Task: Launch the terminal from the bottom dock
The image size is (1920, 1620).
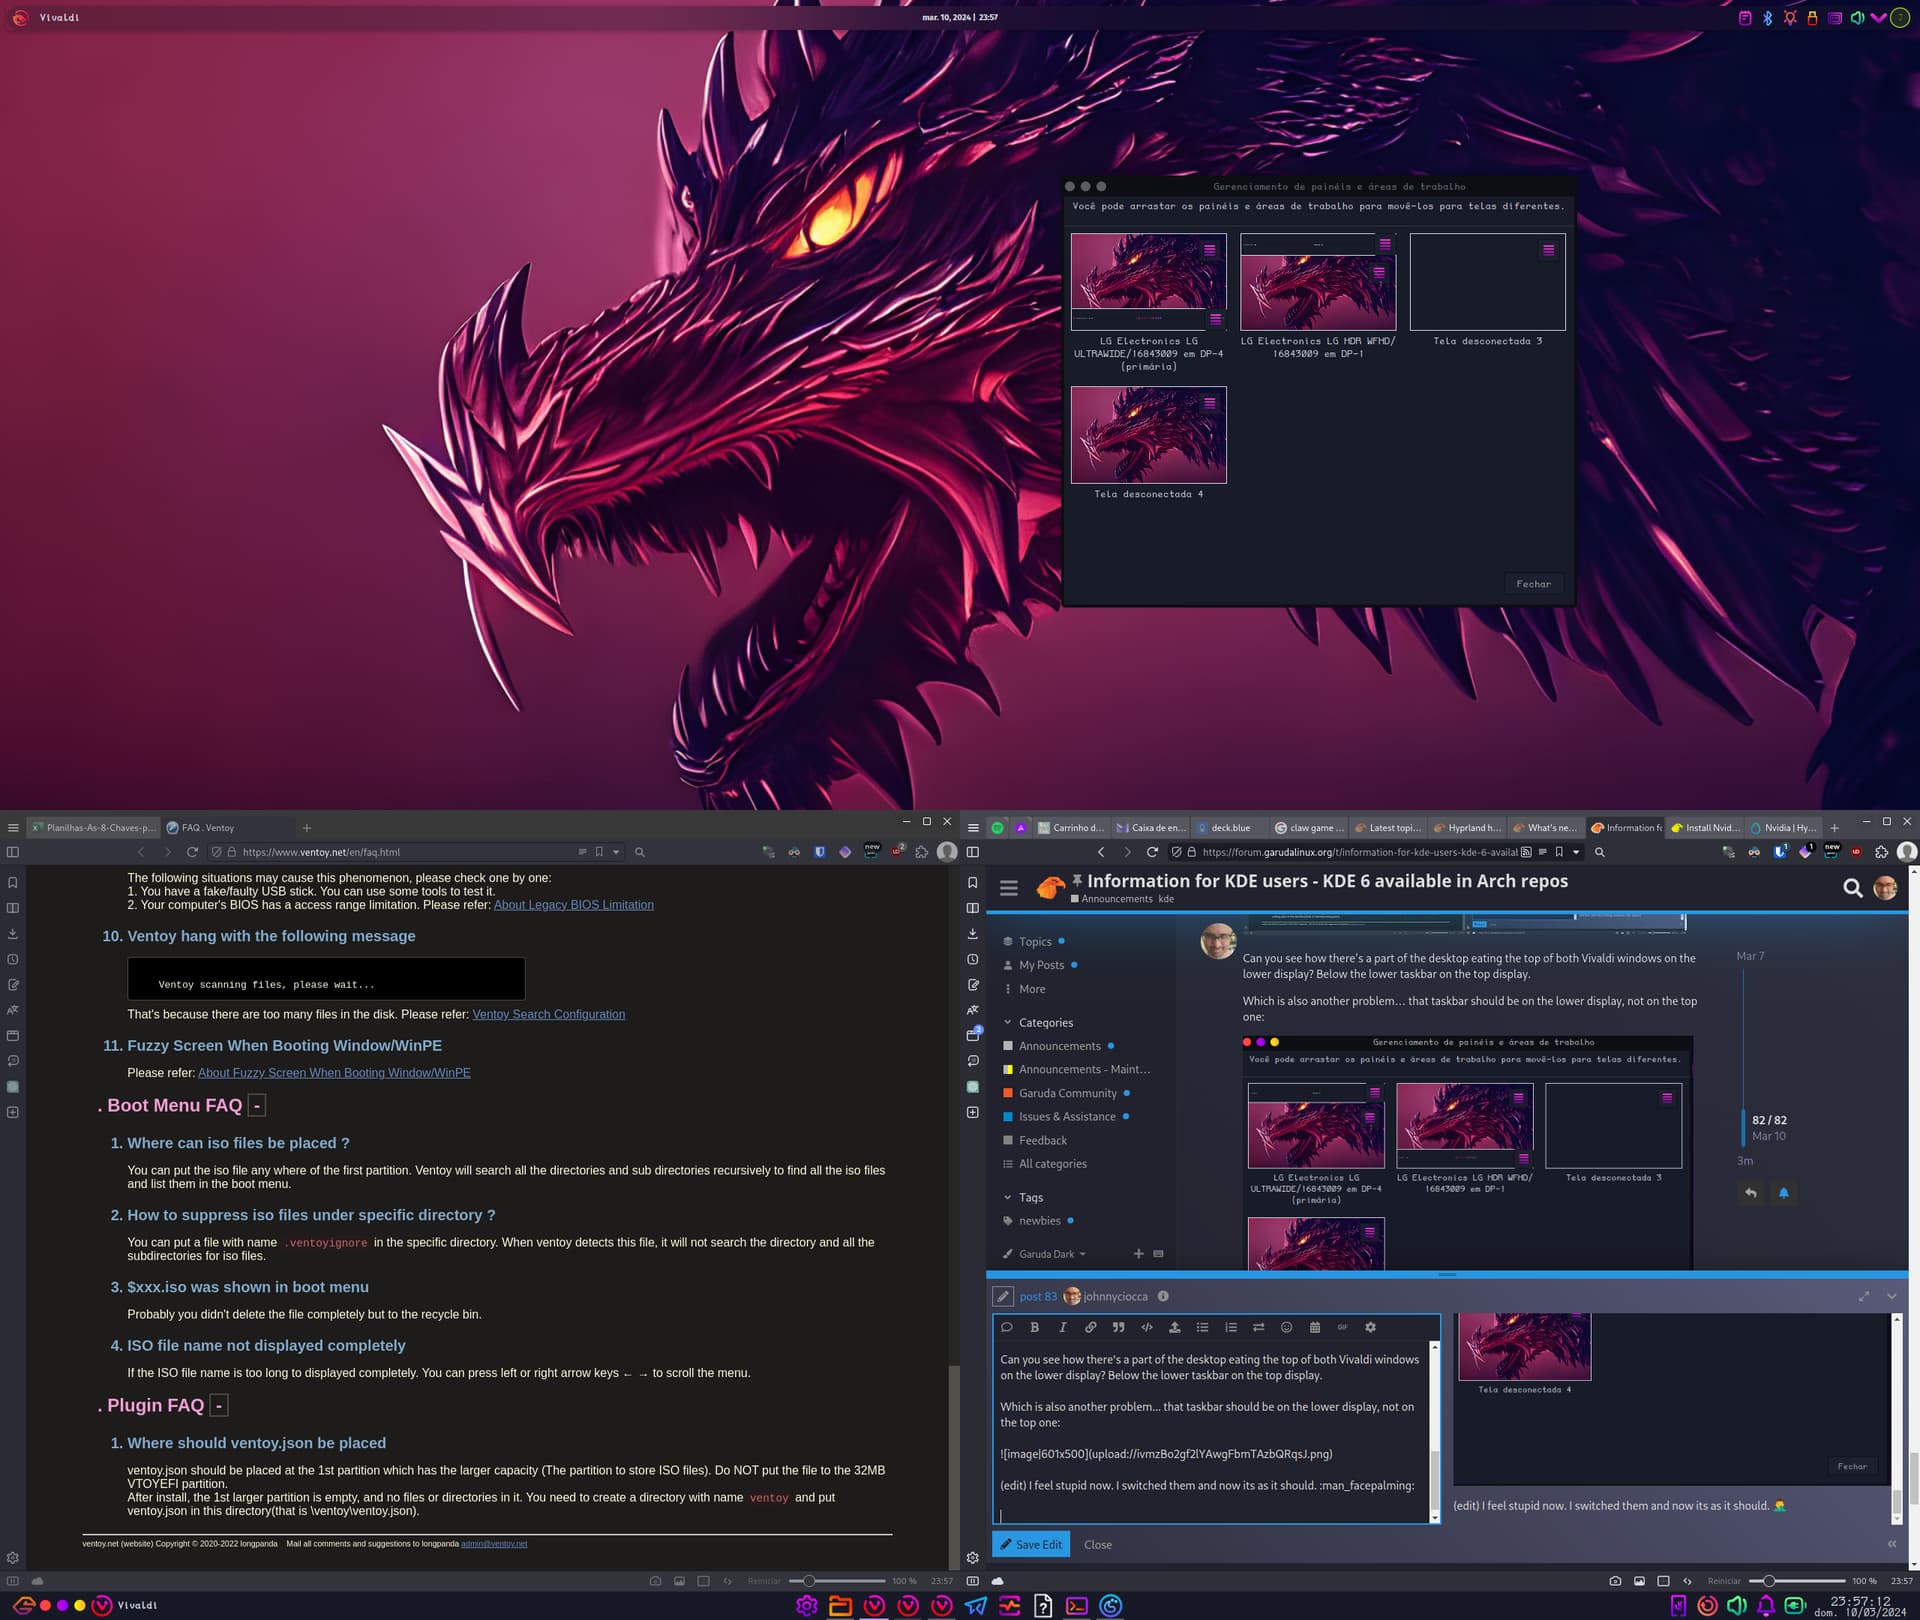Action: click(x=1077, y=1606)
